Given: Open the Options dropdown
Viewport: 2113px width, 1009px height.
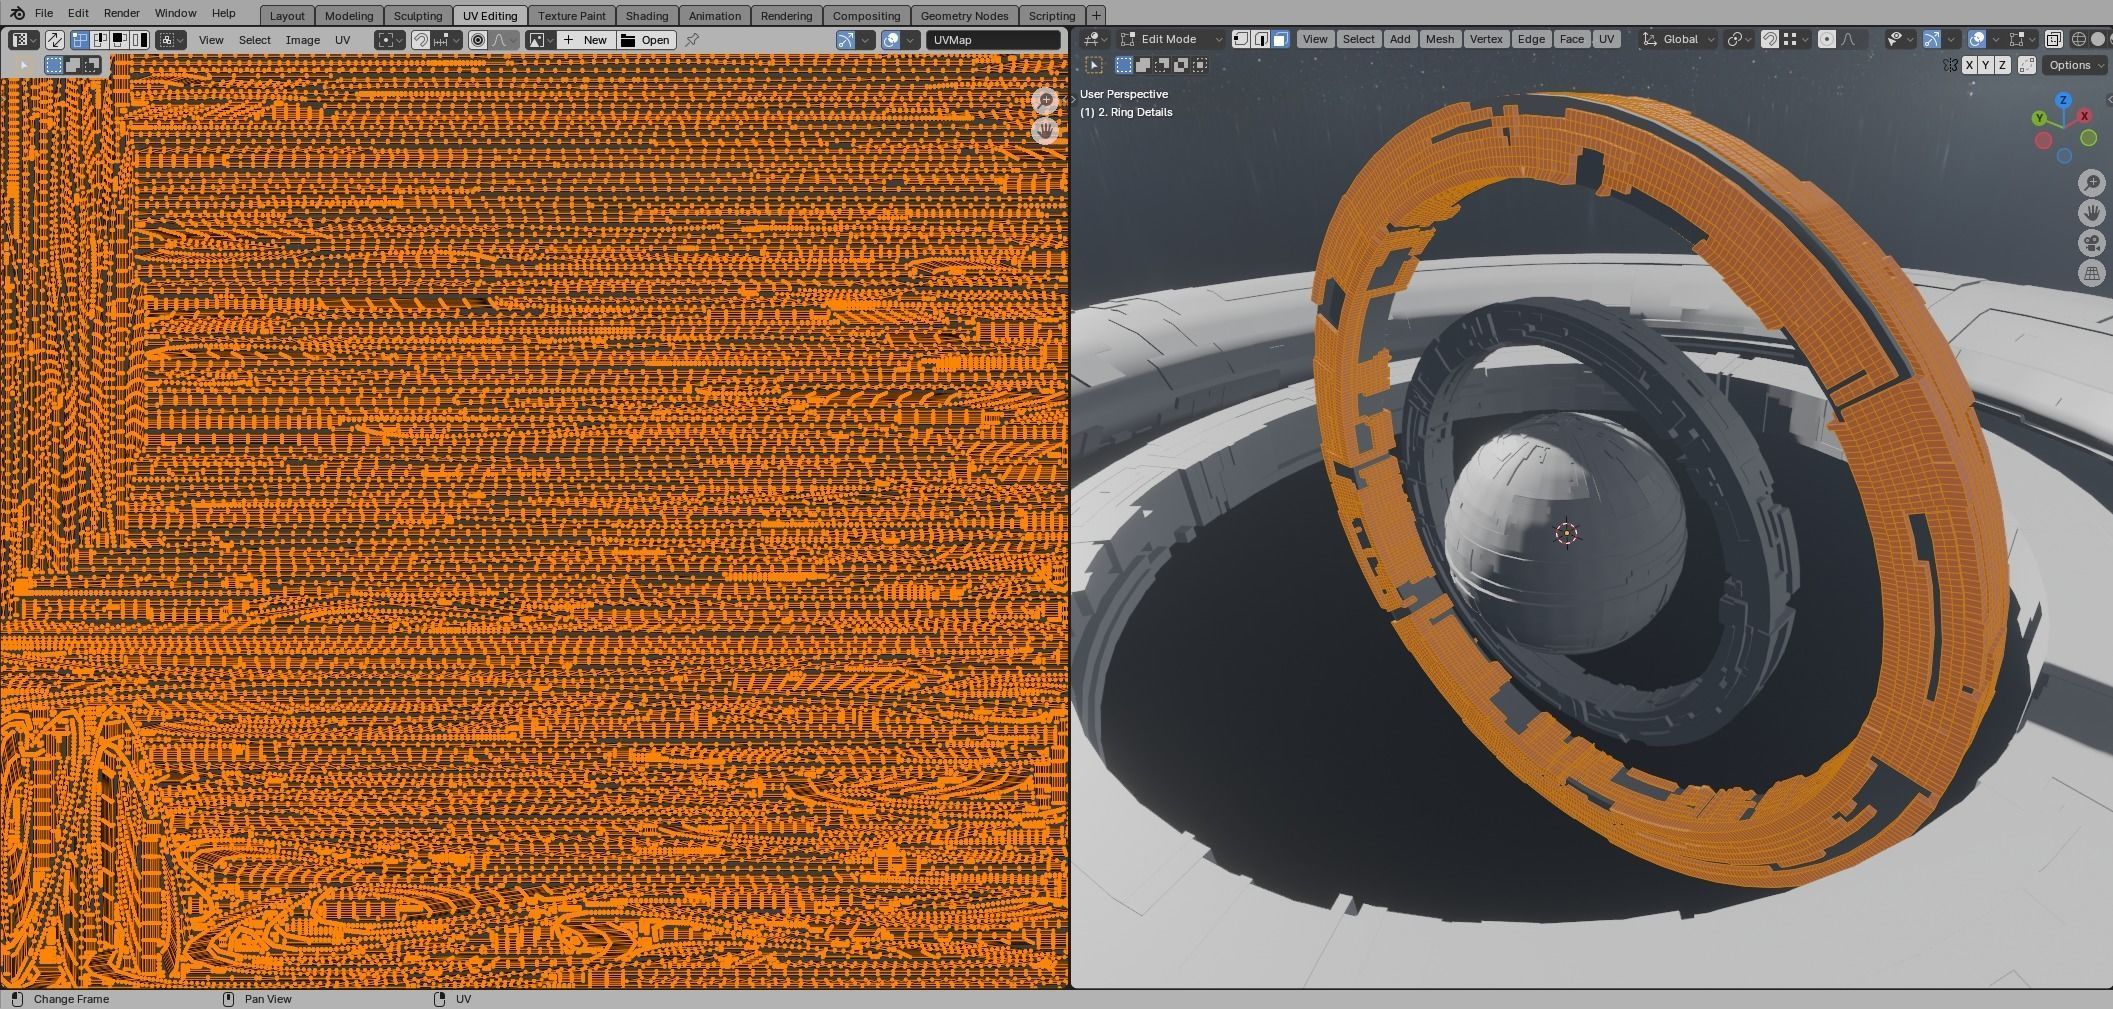Looking at the screenshot, I should [x=2075, y=65].
